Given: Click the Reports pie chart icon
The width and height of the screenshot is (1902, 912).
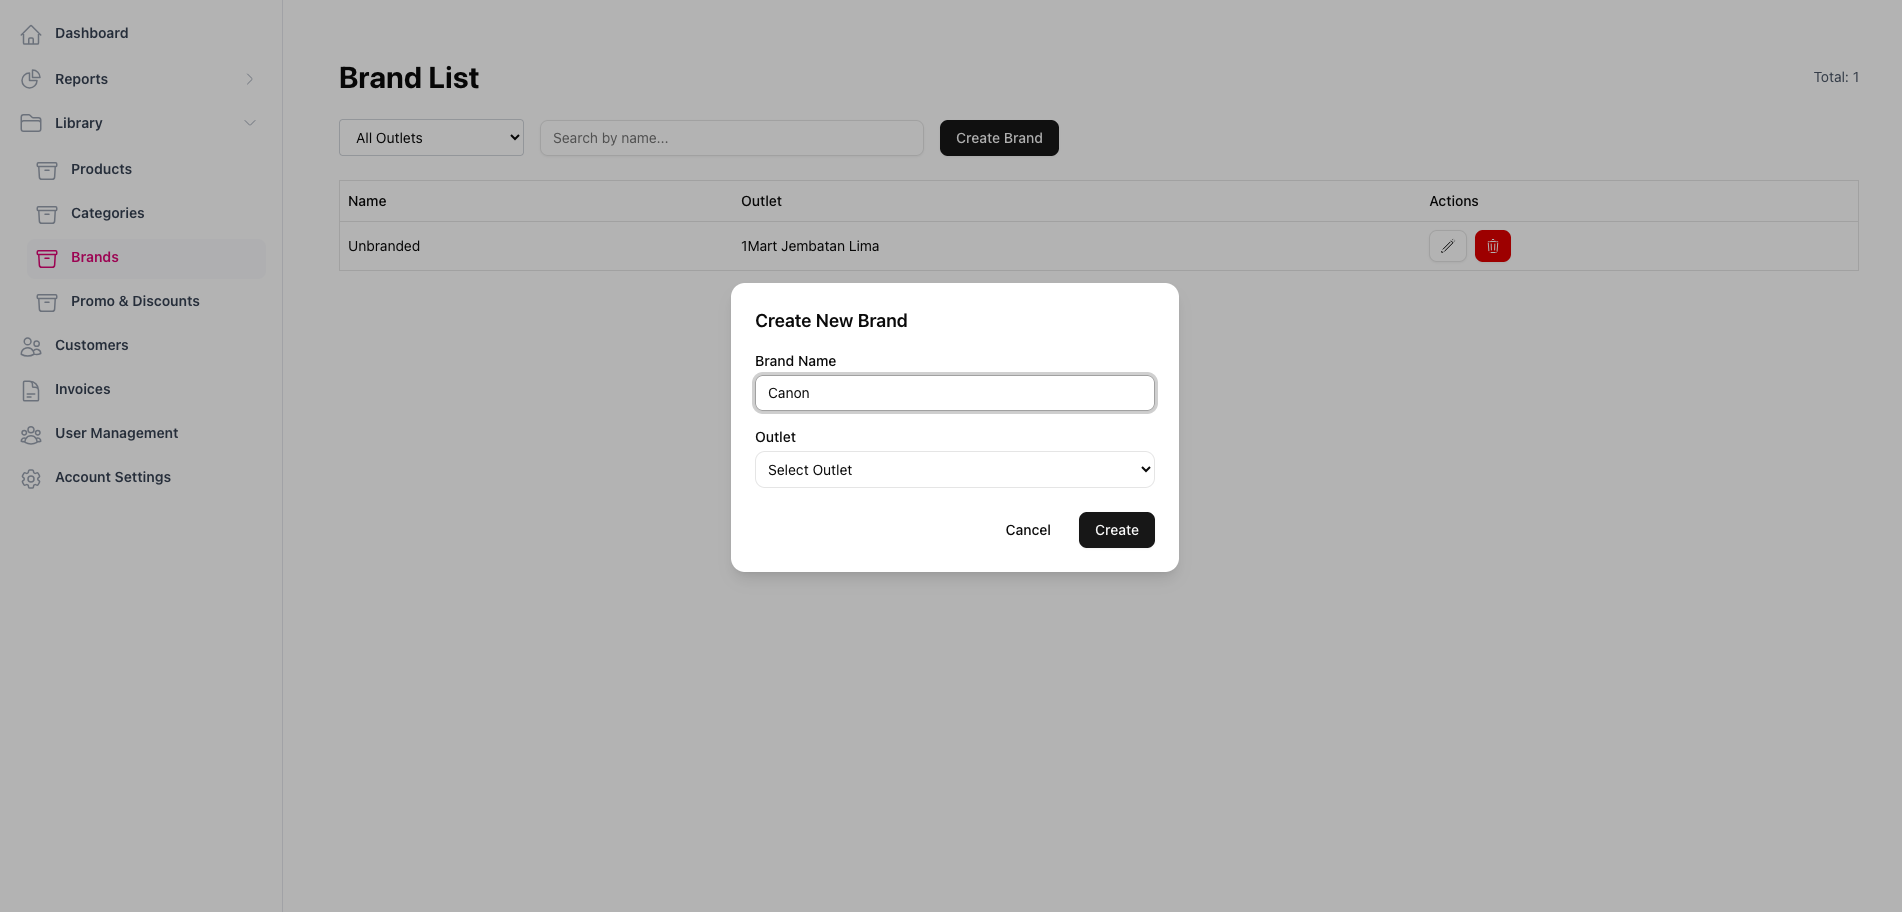Looking at the screenshot, I should (31, 79).
